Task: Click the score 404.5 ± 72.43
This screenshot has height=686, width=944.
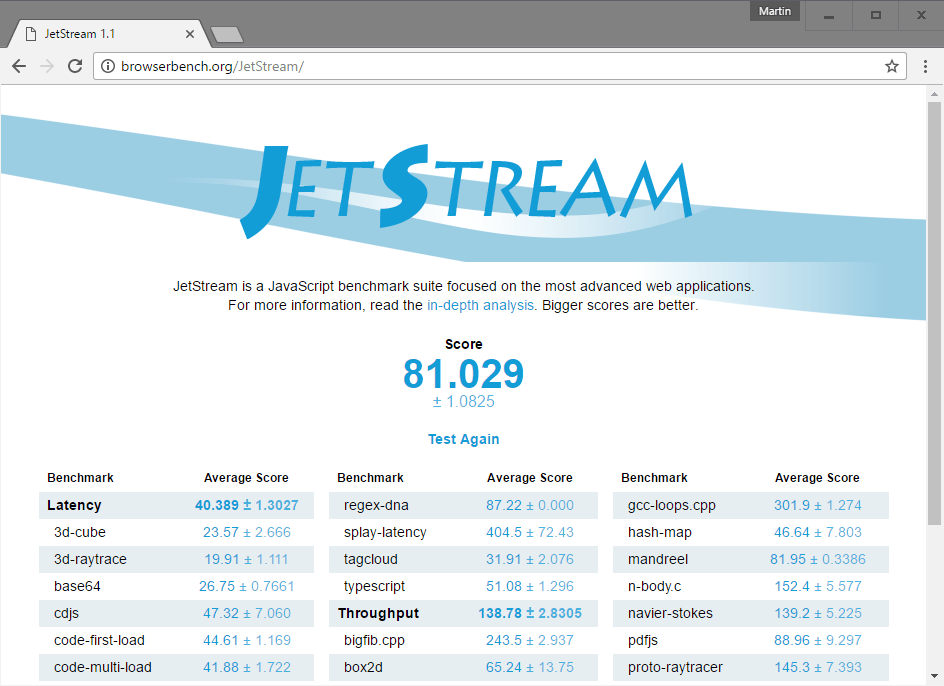Action: 530,532
